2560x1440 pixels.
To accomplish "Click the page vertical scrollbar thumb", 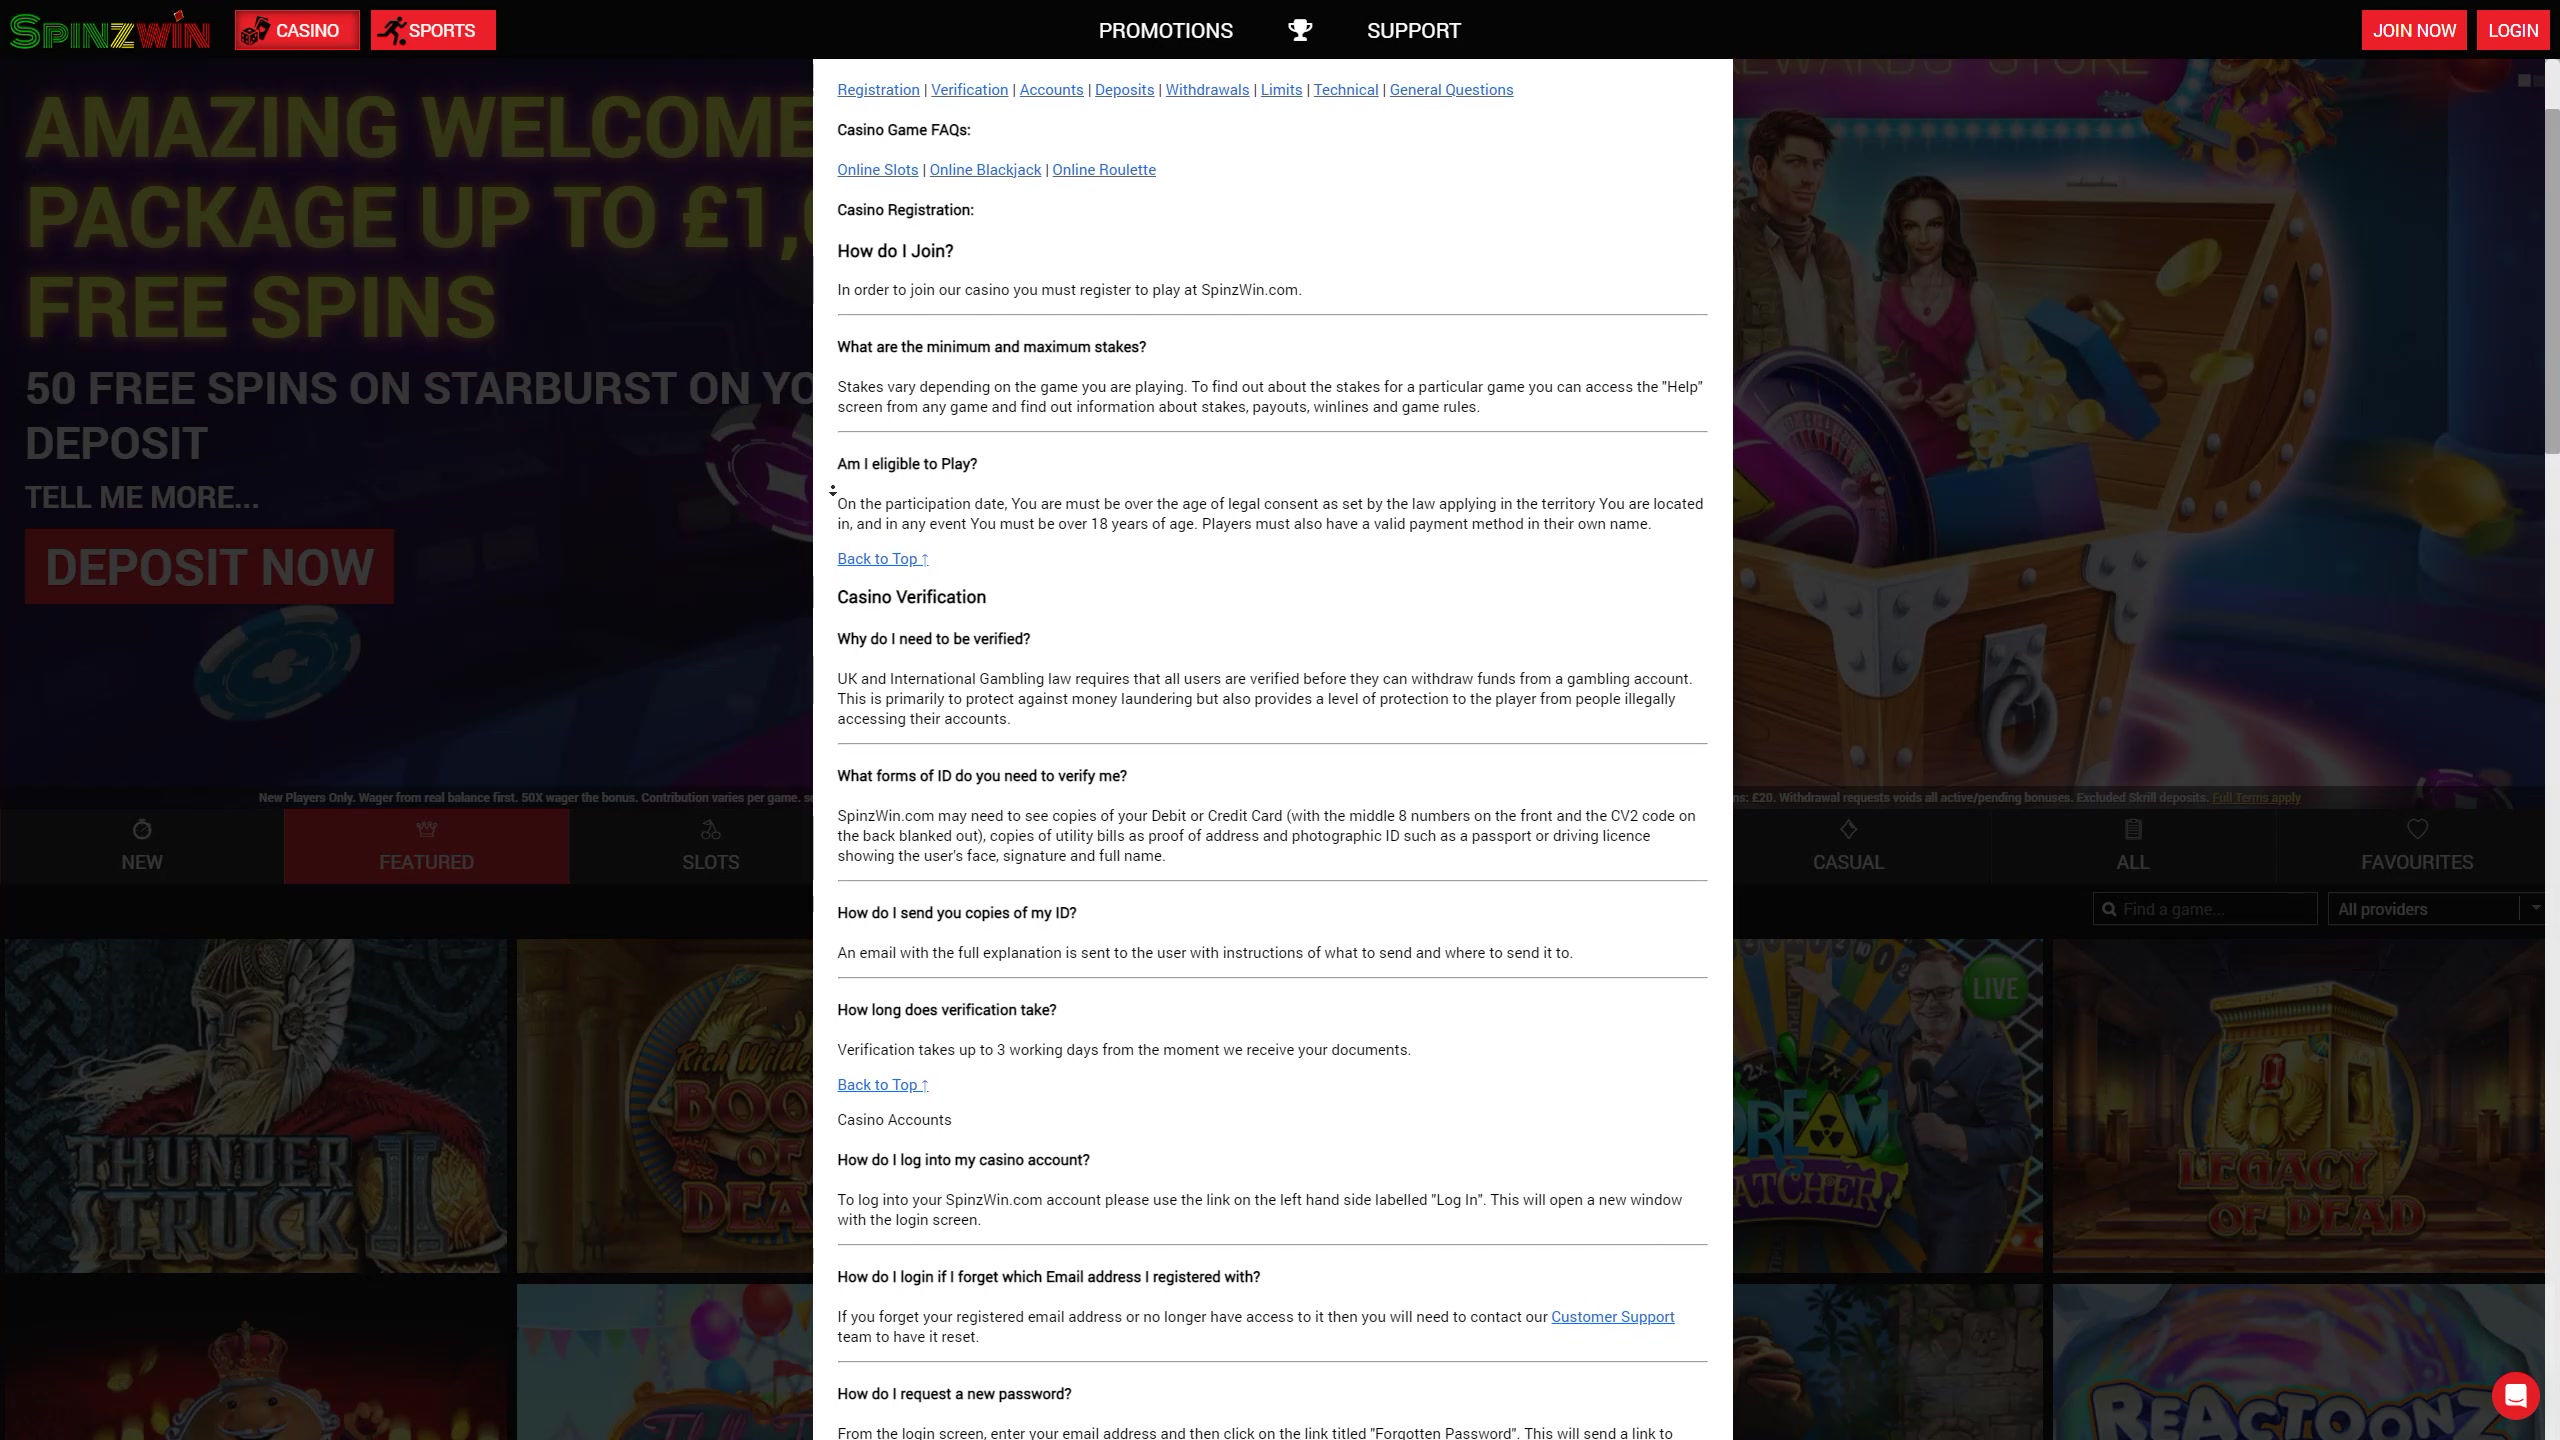I will [2552, 280].
